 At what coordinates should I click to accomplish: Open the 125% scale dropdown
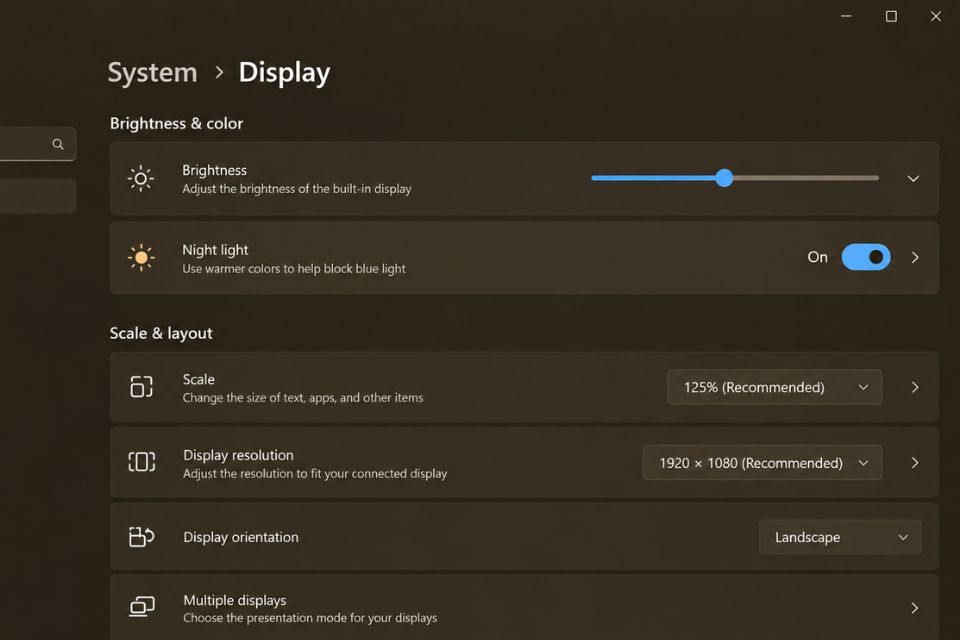click(x=774, y=387)
